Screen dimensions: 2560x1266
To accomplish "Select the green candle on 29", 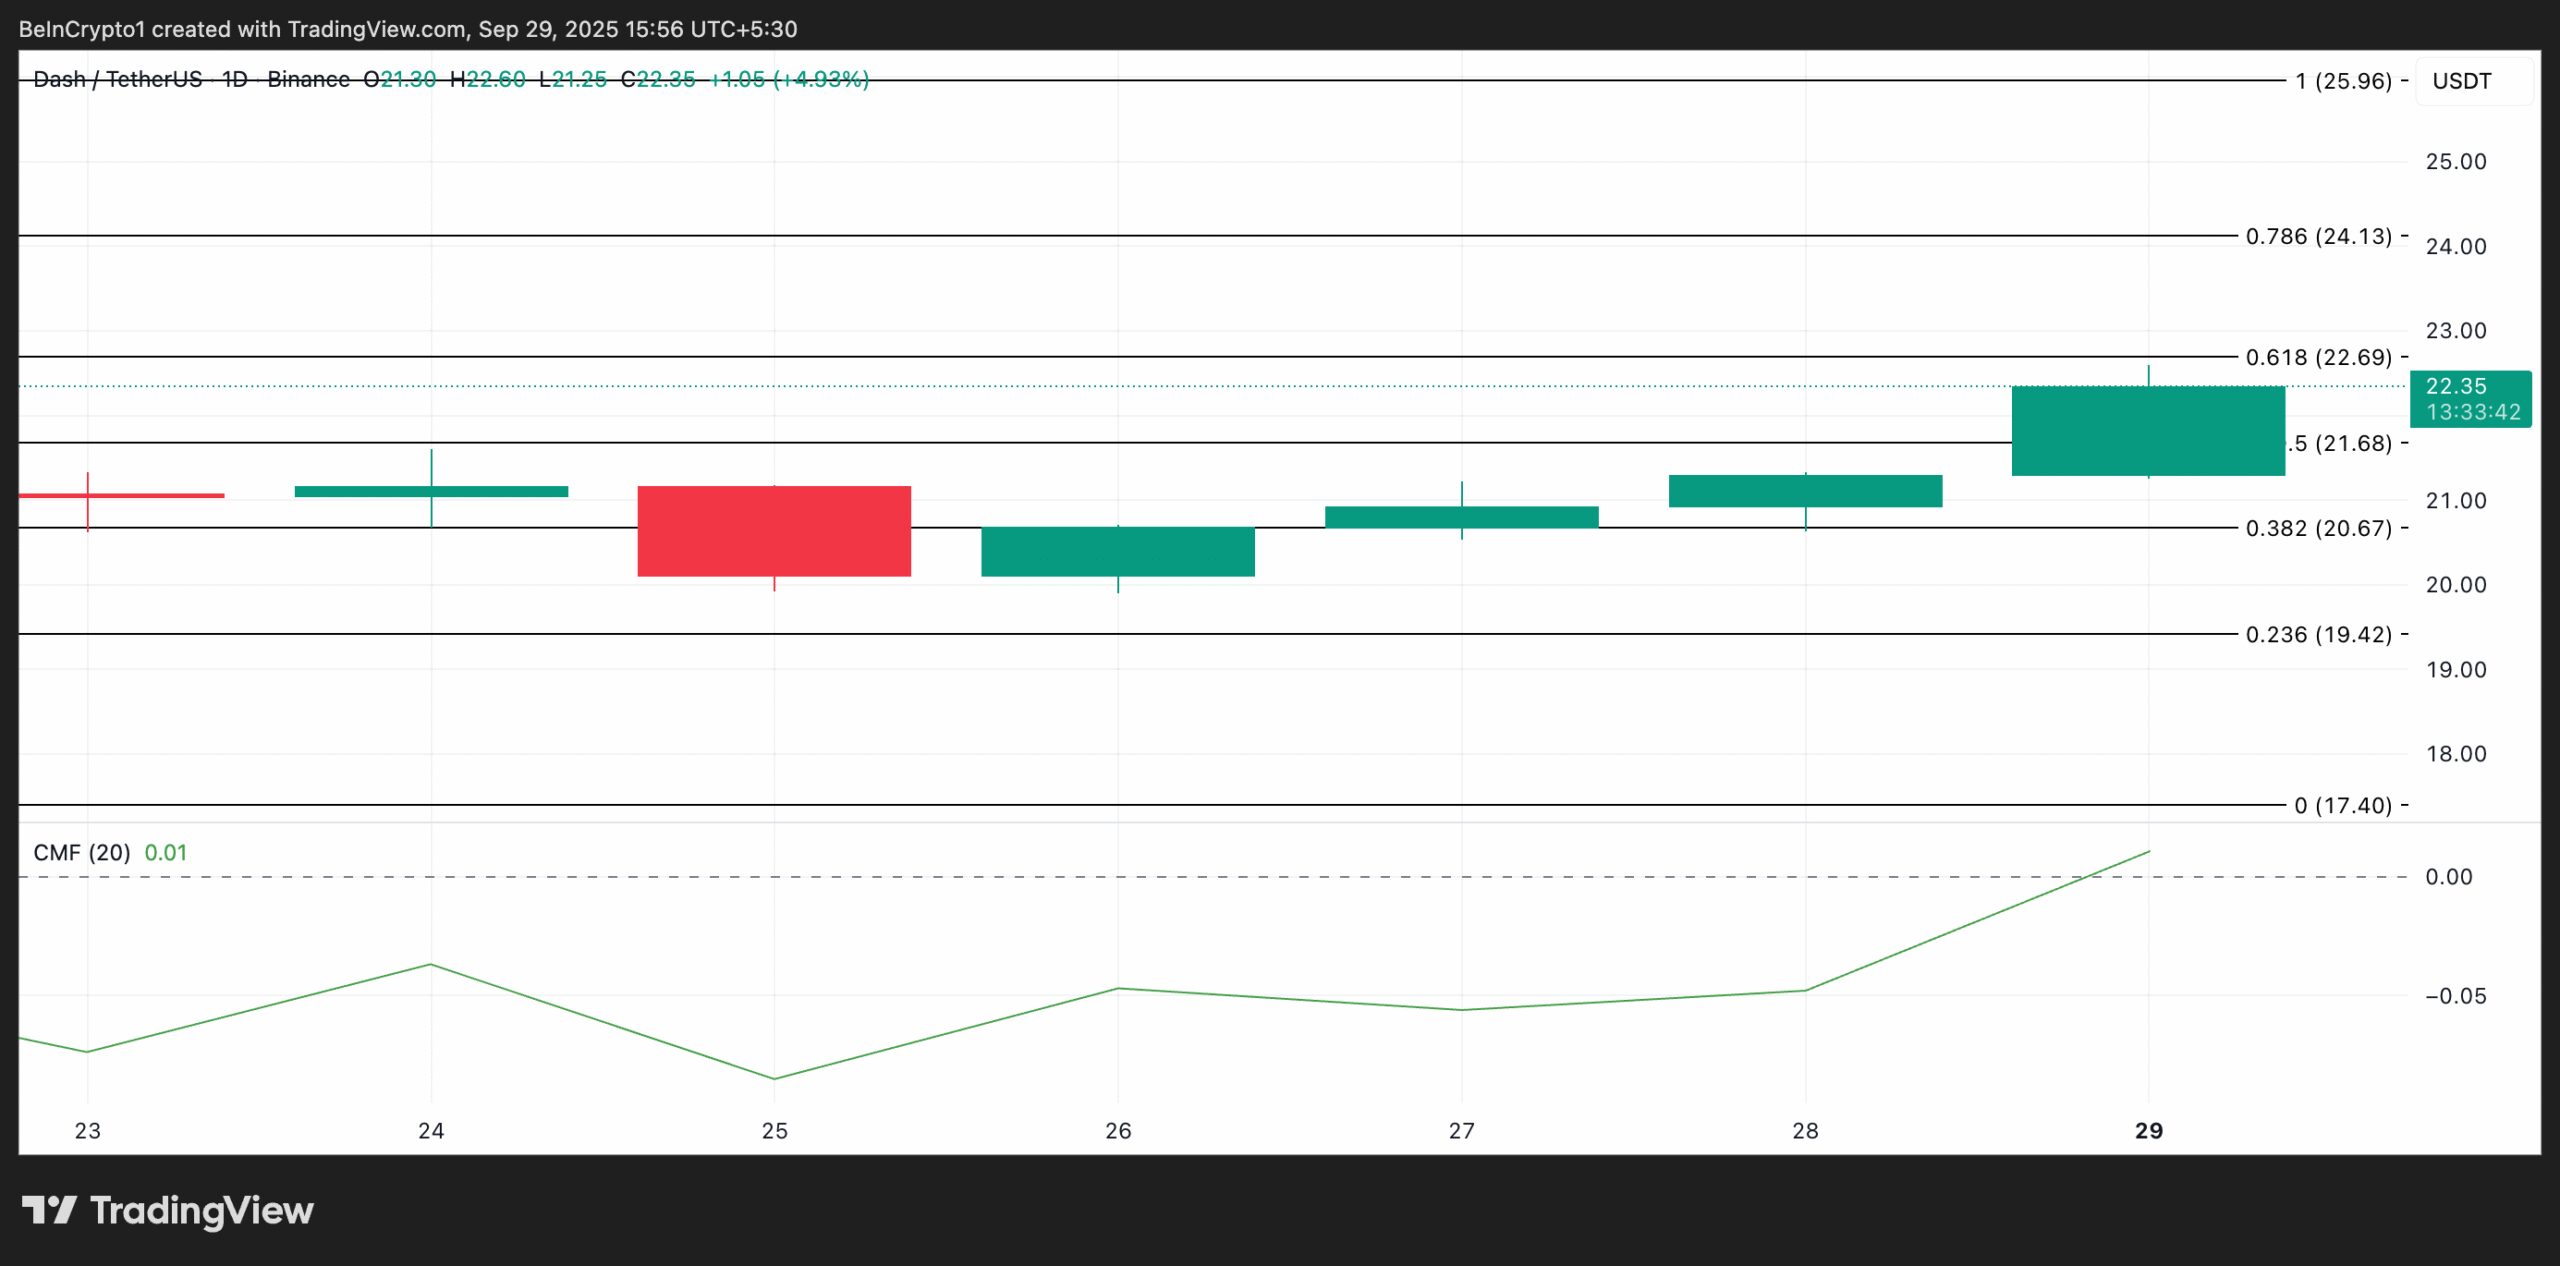I will pyautogui.click(x=2147, y=431).
